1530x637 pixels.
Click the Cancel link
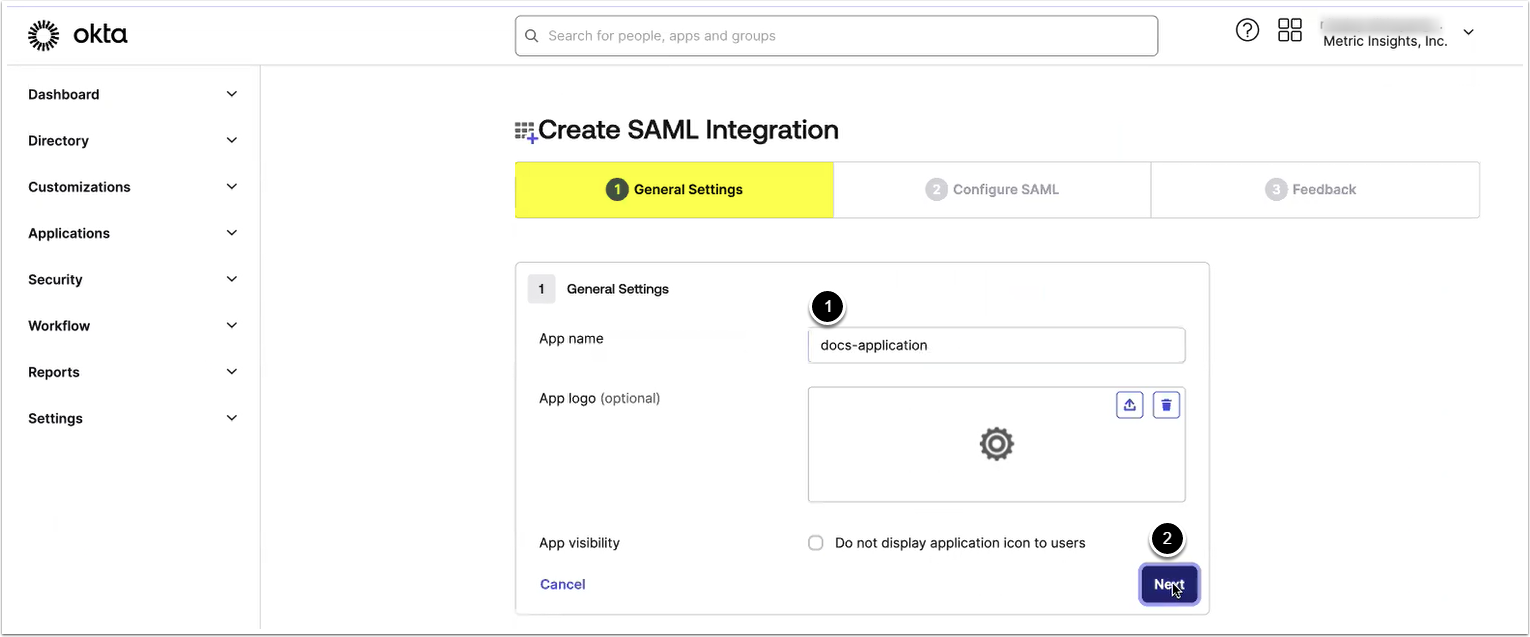(x=562, y=584)
